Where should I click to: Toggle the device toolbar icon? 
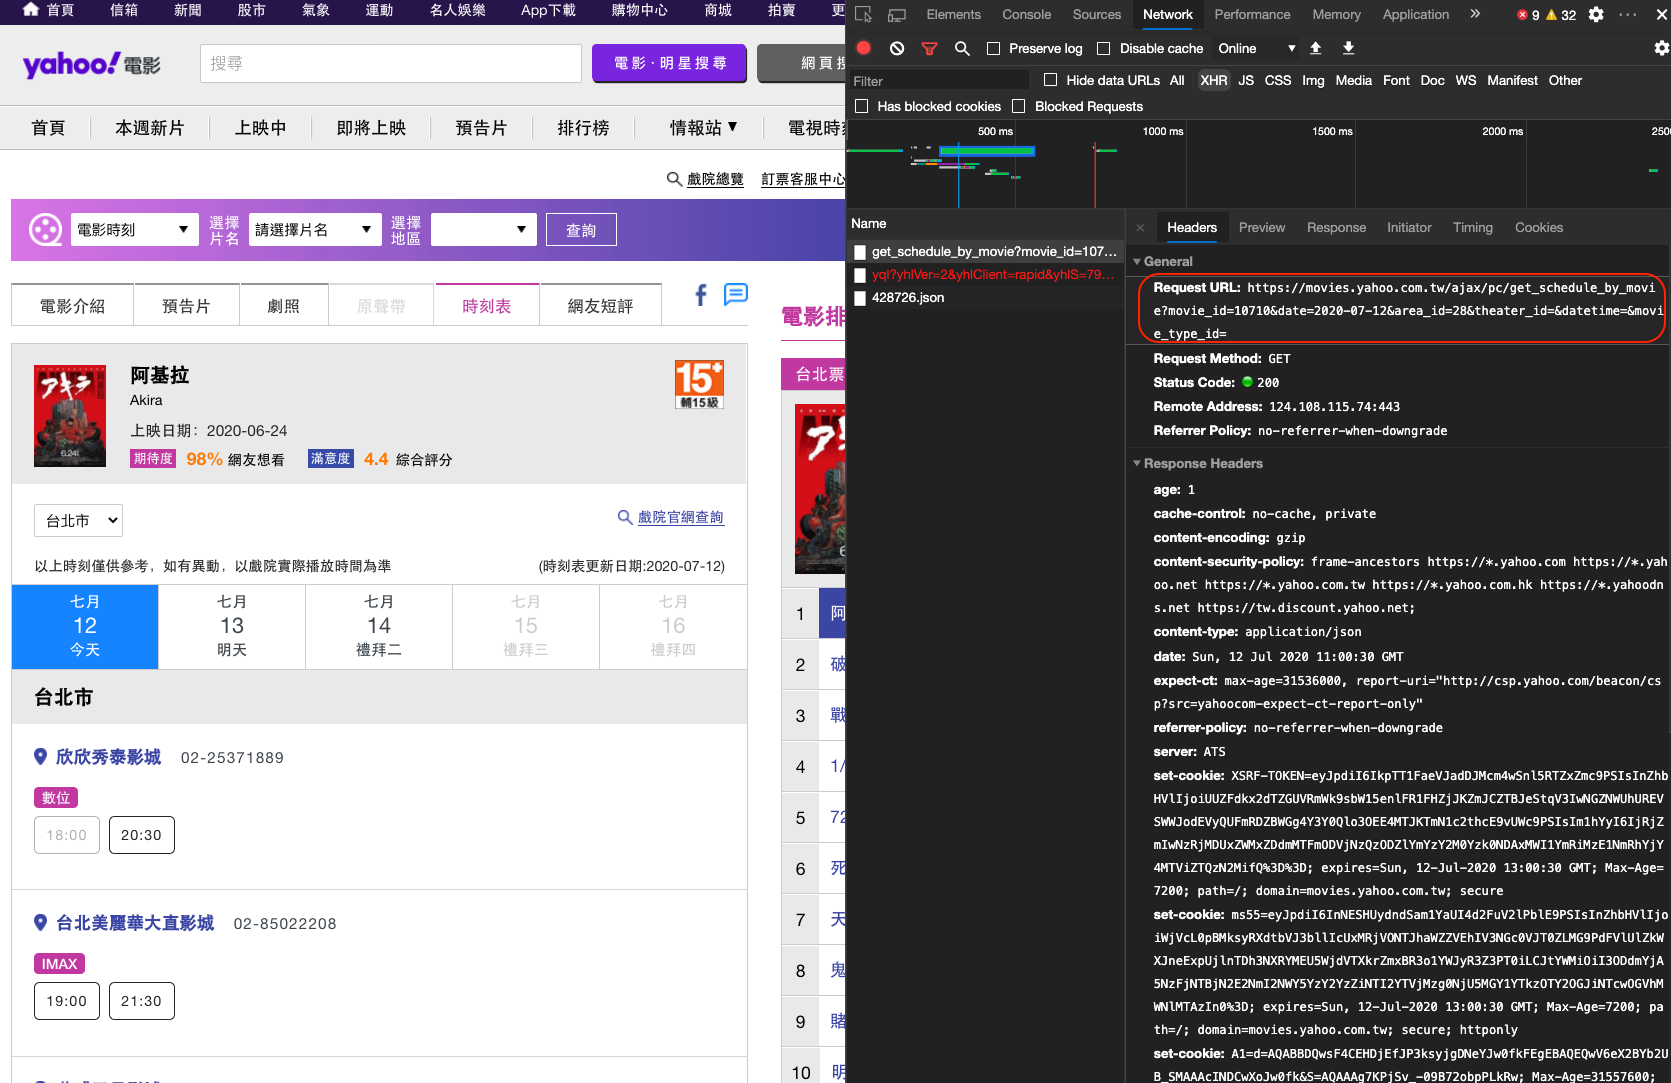tap(897, 14)
